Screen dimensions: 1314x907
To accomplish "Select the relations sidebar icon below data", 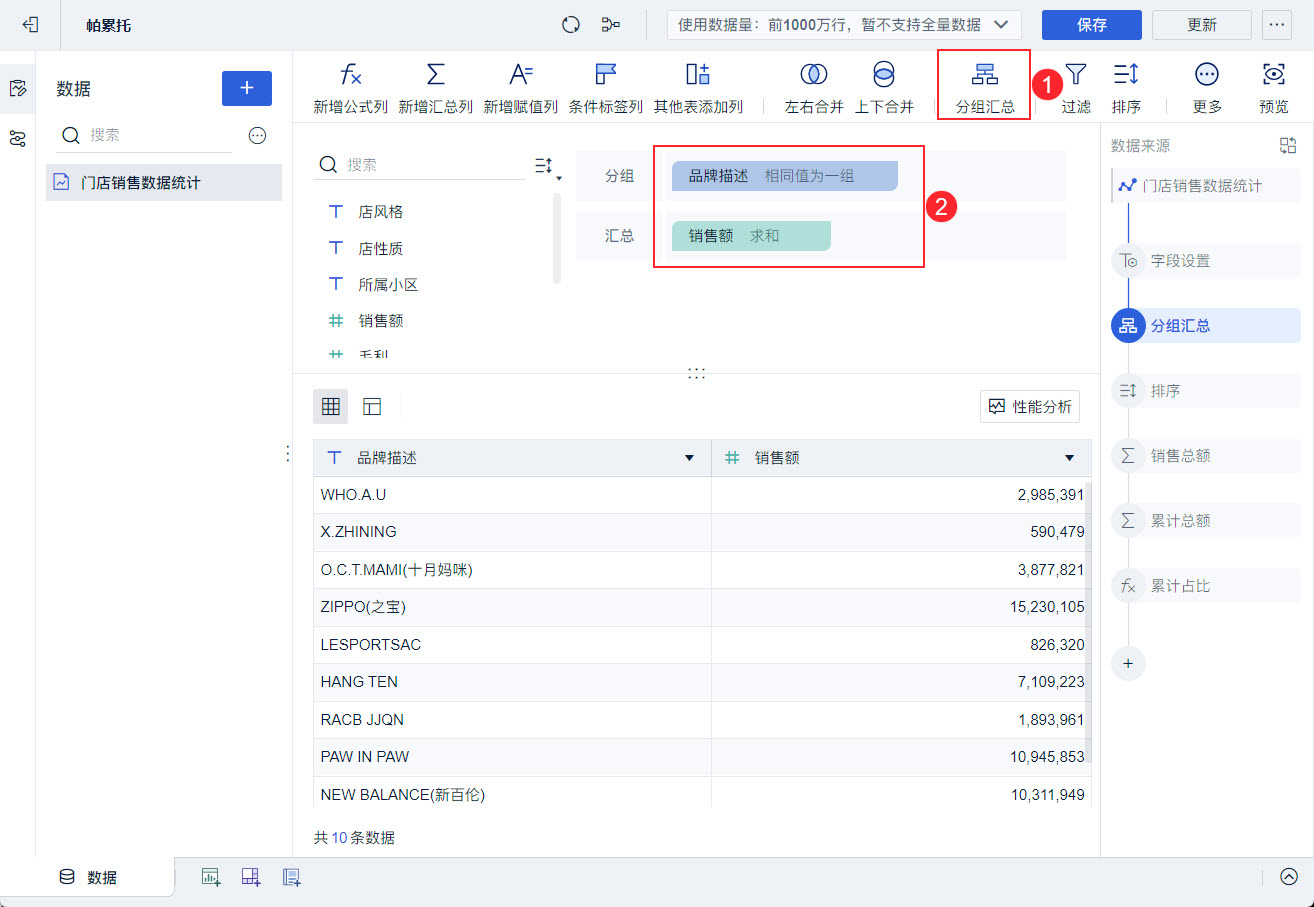I will coord(17,139).
